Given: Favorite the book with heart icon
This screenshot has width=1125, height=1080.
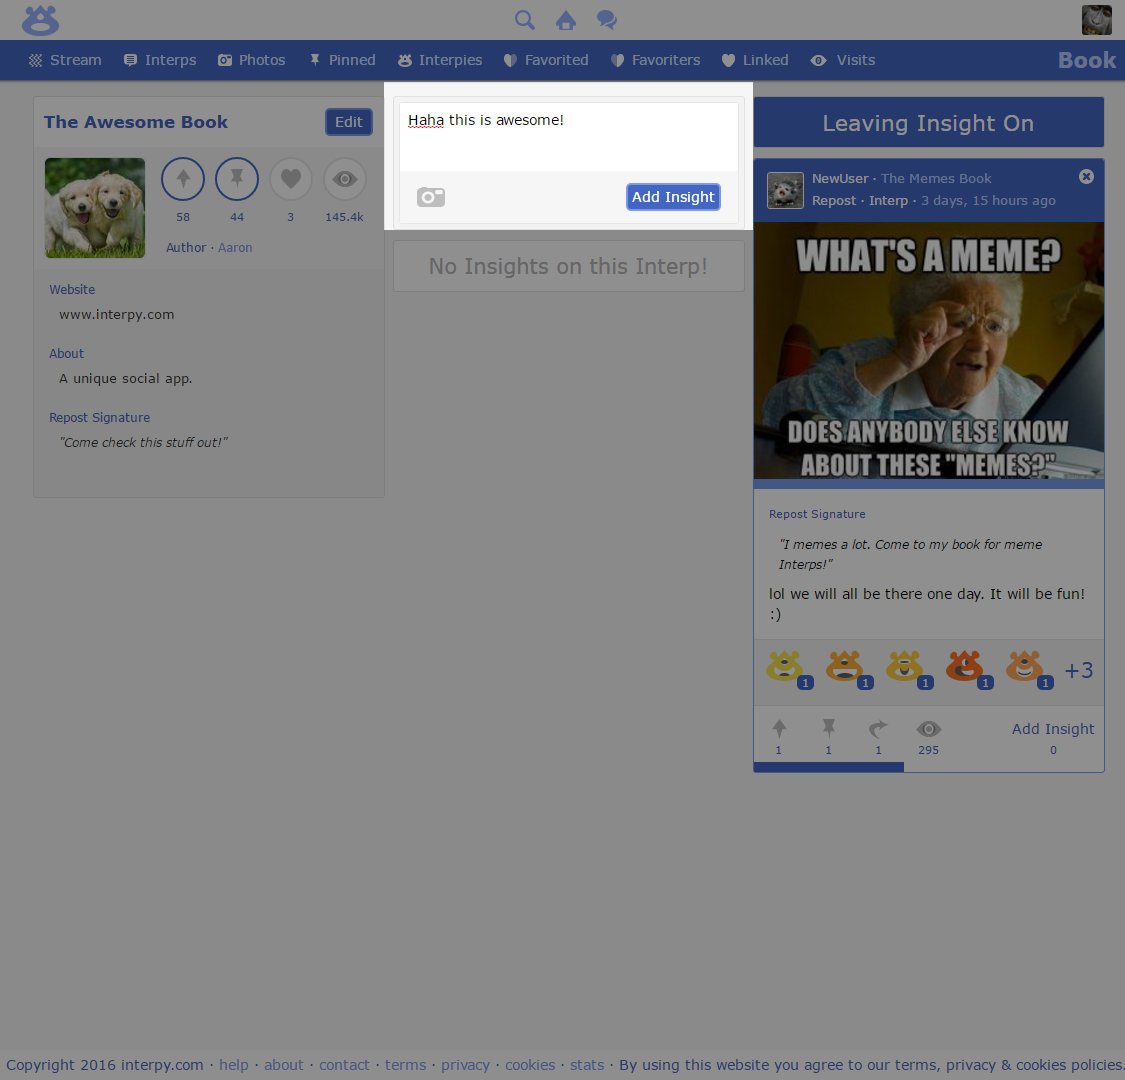Looking at the screenshot, I should click(291, 179).
